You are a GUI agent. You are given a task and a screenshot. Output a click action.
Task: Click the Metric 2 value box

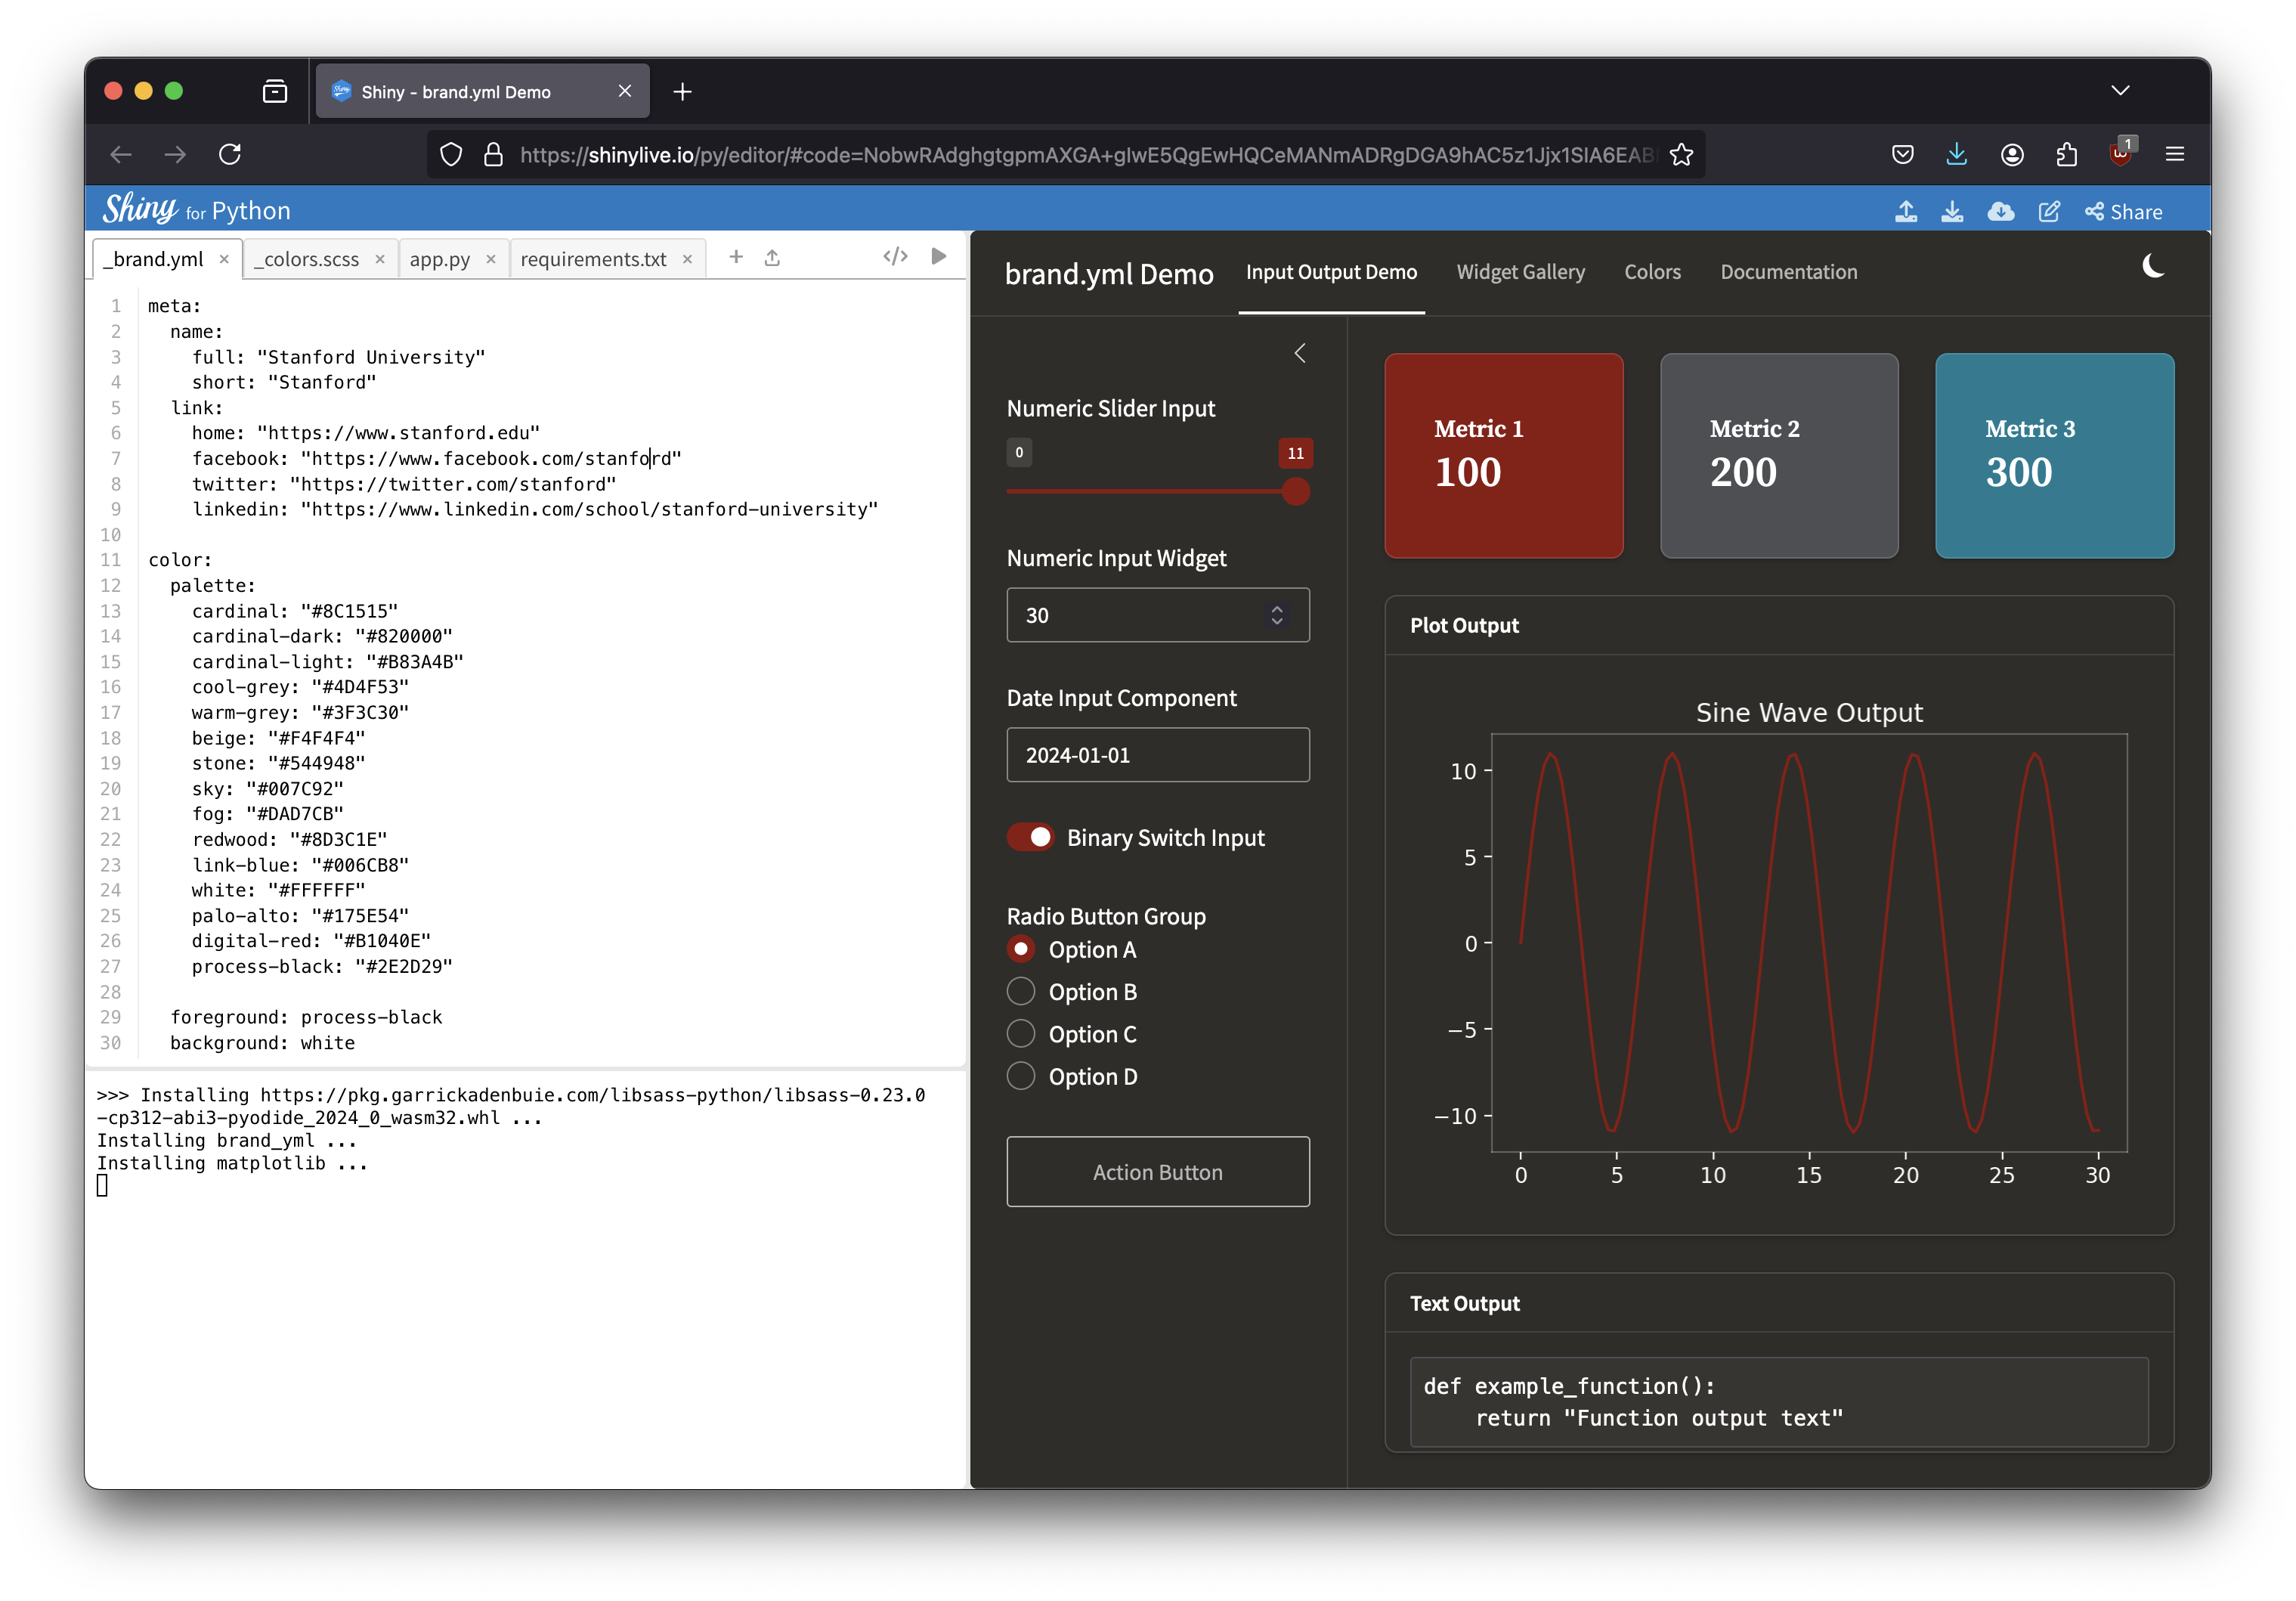(x=1780, y=456)
